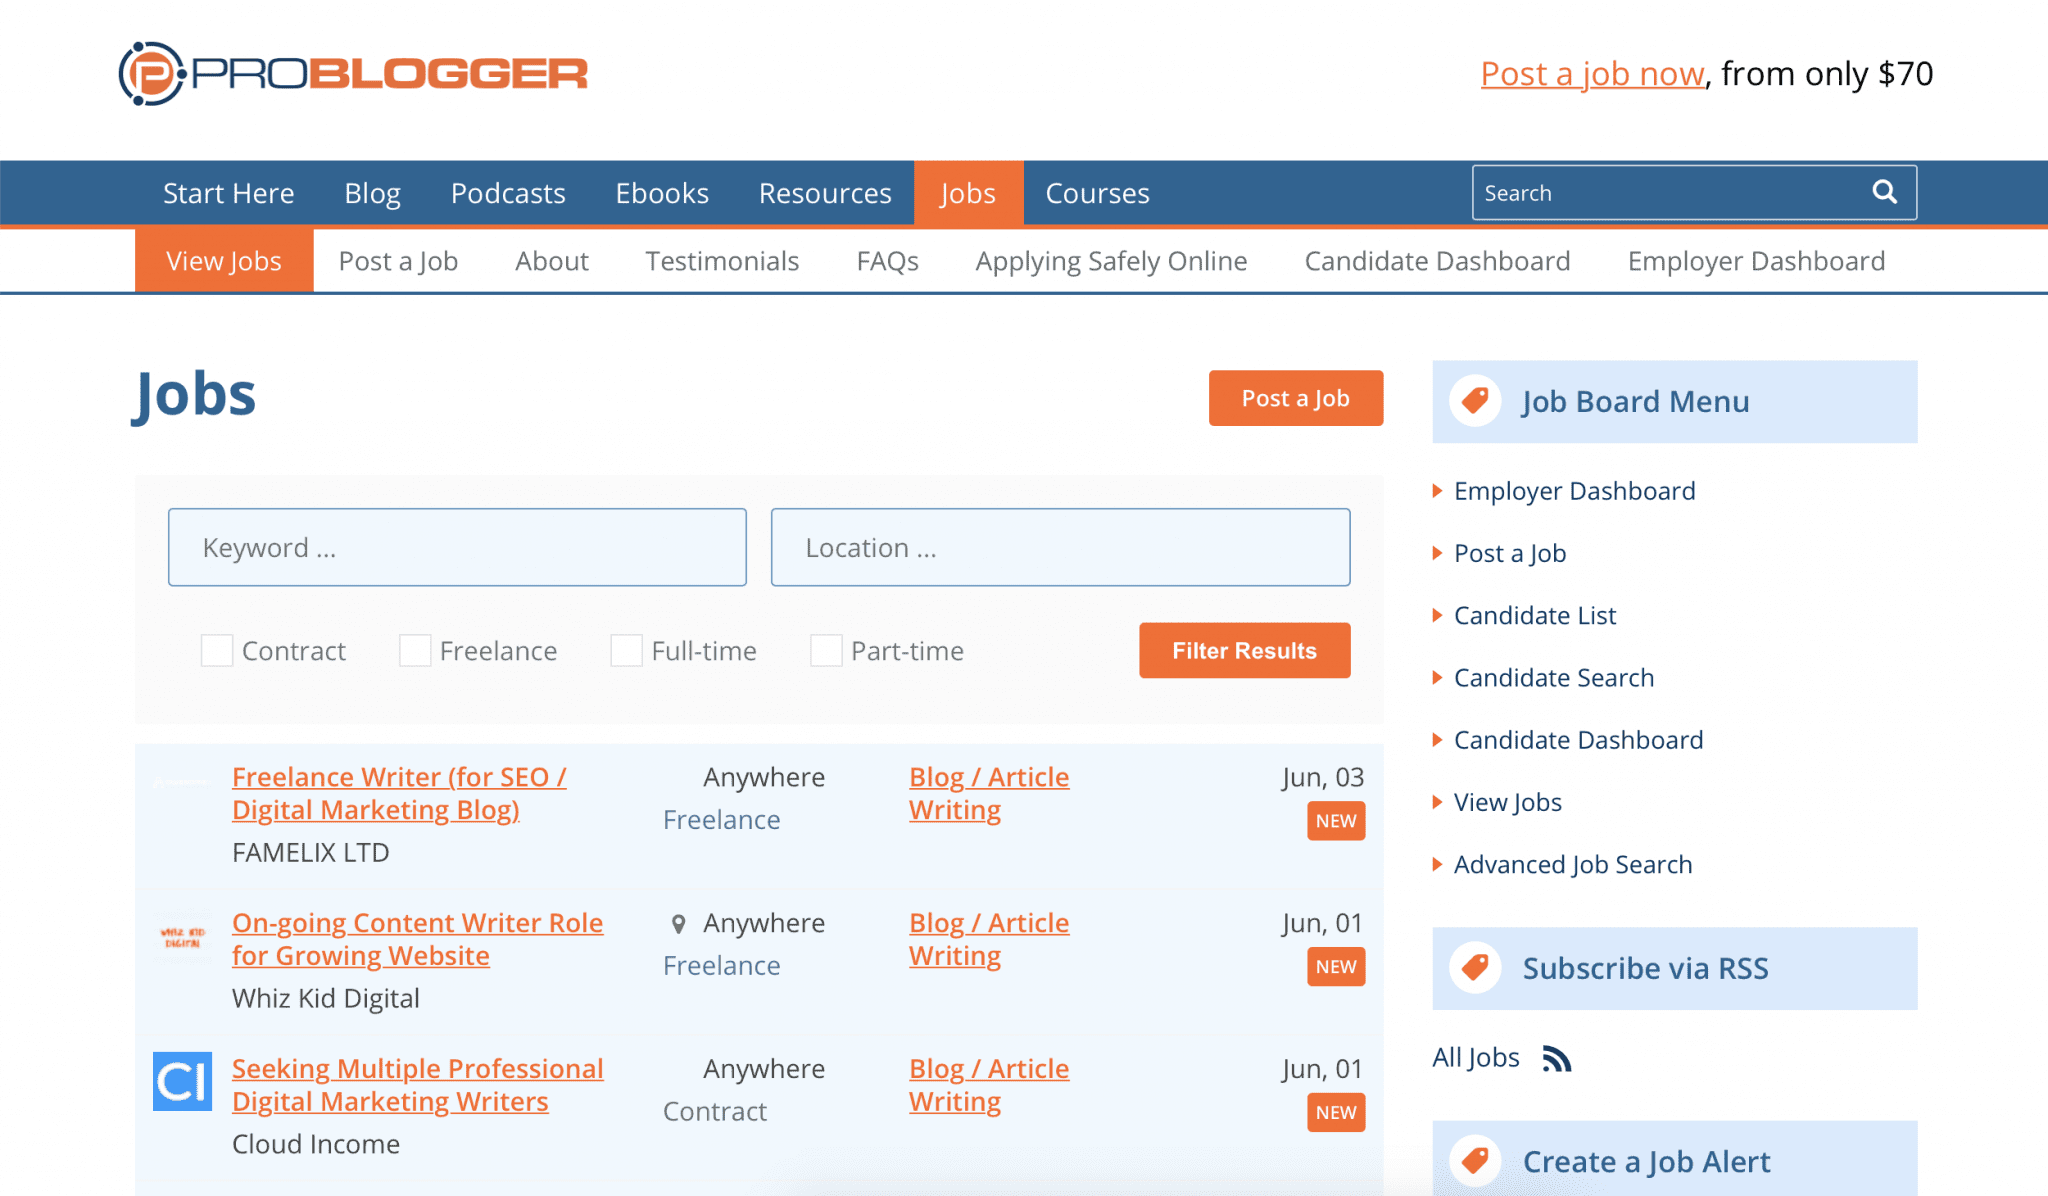Viewport: 2048px width, 1196px height.
Task: Expand the arrow beside Advanced Job Search
Action: point(1437,865)
